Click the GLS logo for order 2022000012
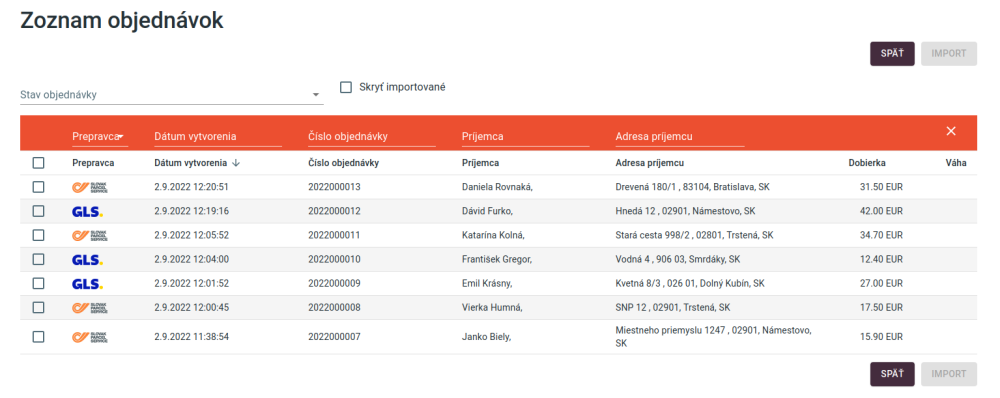 pos(87,211)
